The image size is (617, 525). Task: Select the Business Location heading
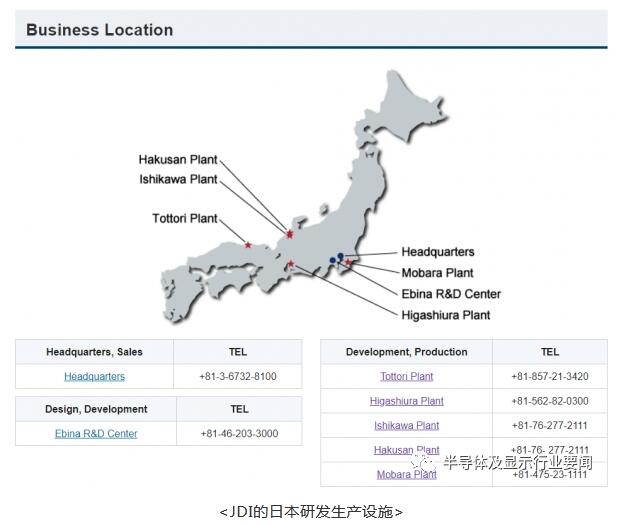click(x=100, y=30)
